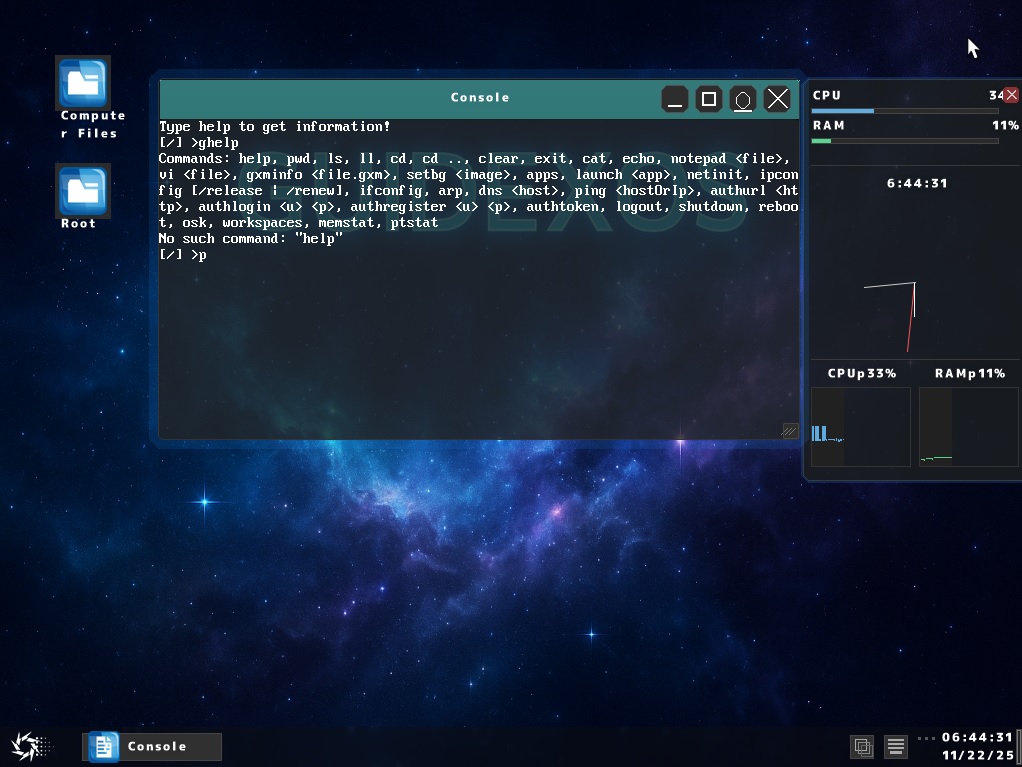The image size is (1022, 767).
Task: Open the Computer Files desktop icon
Action: 83,83
